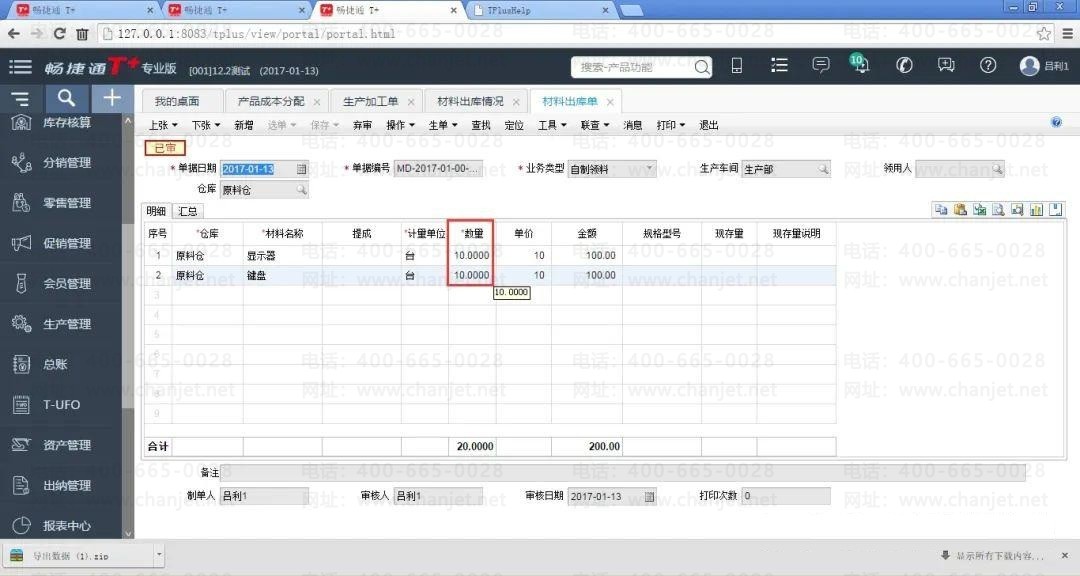The height and width of the screenshot is (576, 1080).
Task: Select the 汇总 sub-tab
Action: (187, 211)
